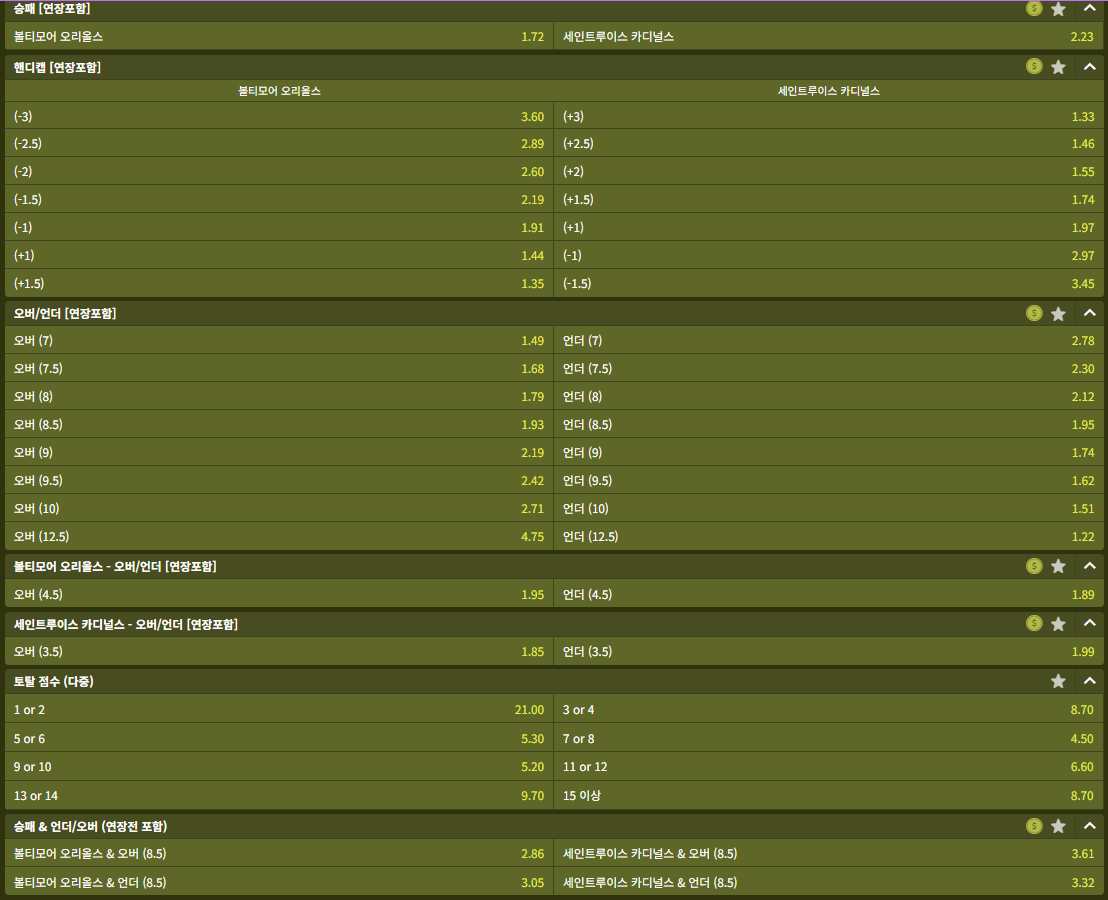Bet total score 7 or 8 at 4.50
Viewport: 1108px width, 900px height.
click(x=829, y=738)
